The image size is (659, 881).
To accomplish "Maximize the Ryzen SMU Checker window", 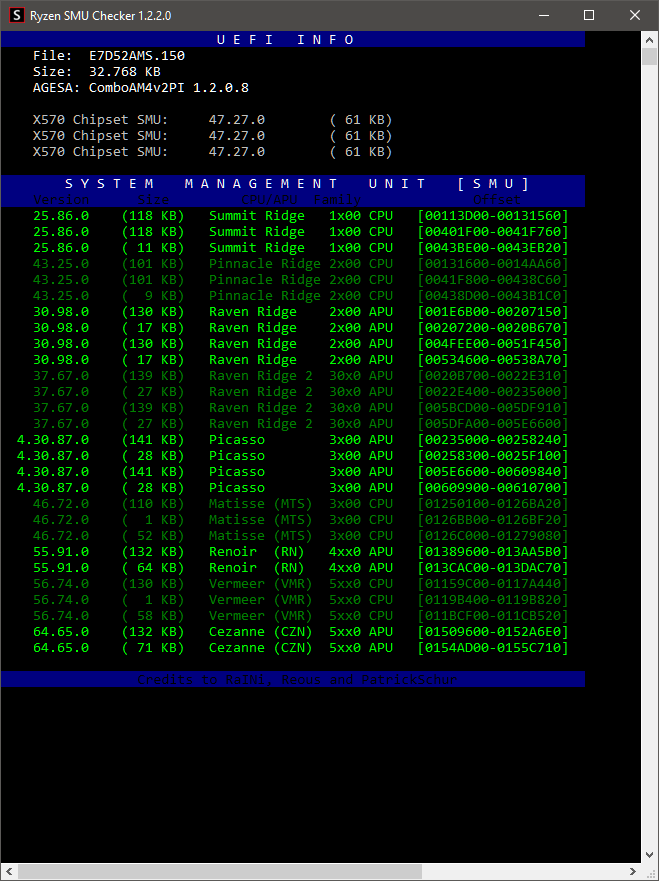I will [589, 15].
